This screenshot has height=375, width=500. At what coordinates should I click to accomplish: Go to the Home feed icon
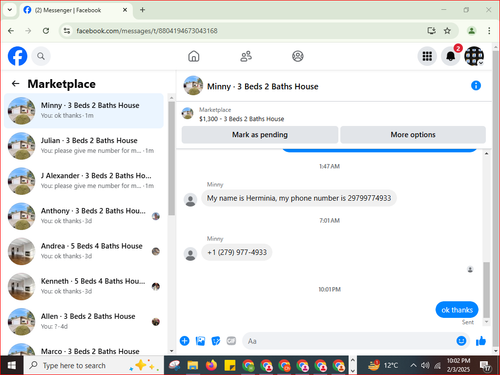click(x=194, y=56)
